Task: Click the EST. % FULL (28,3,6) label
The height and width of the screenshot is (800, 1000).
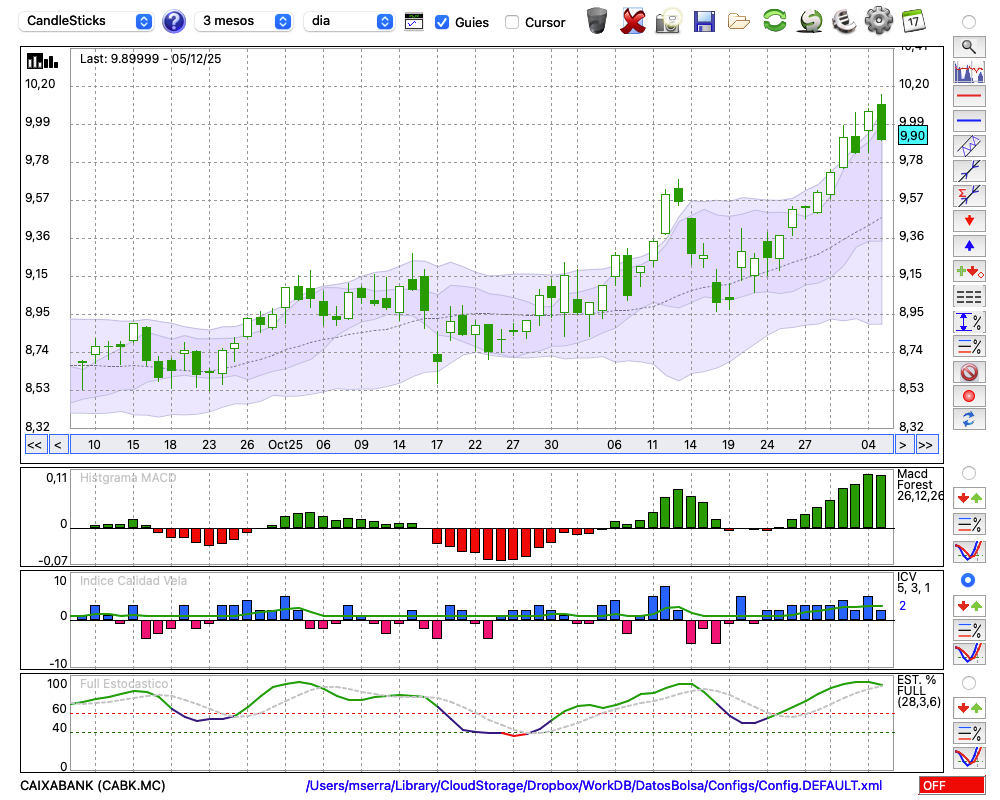Action: (918, 691)
